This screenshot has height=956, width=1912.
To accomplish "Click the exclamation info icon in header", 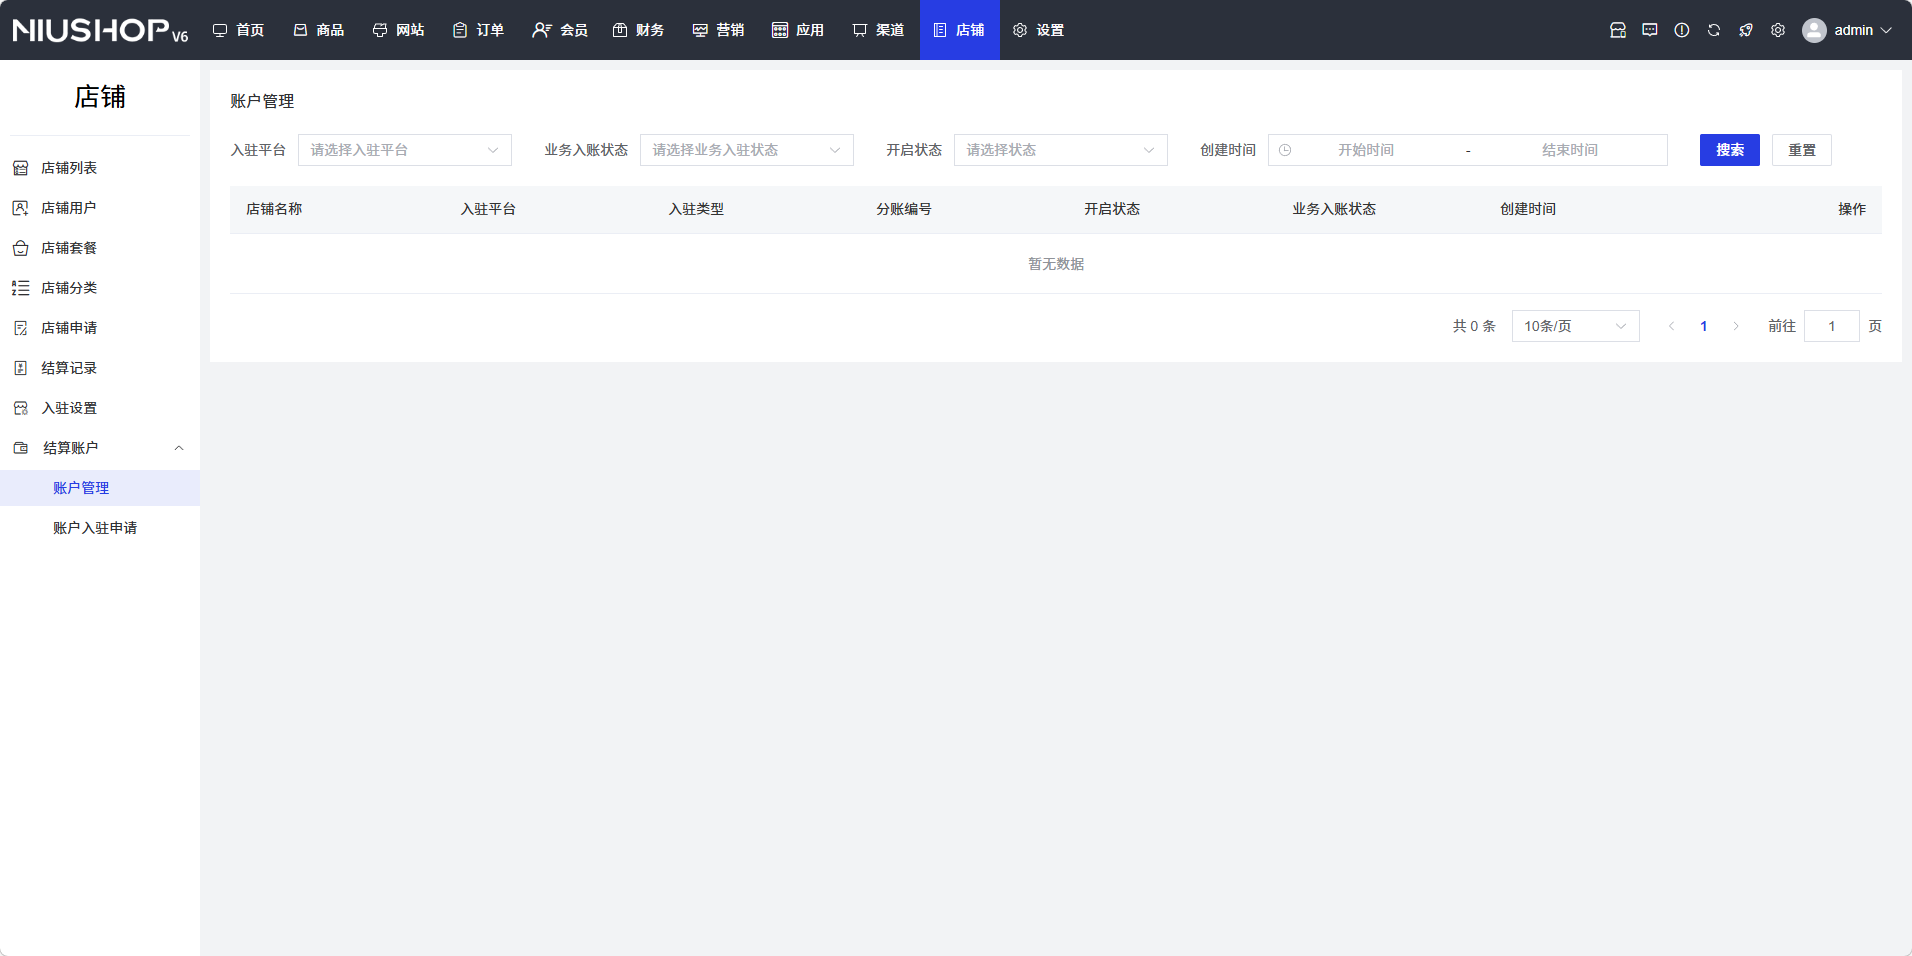I will coord(1682,30).
